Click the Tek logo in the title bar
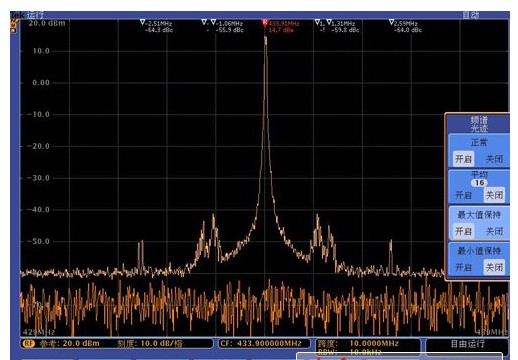The image size is (518, 360). coord(18,15)
